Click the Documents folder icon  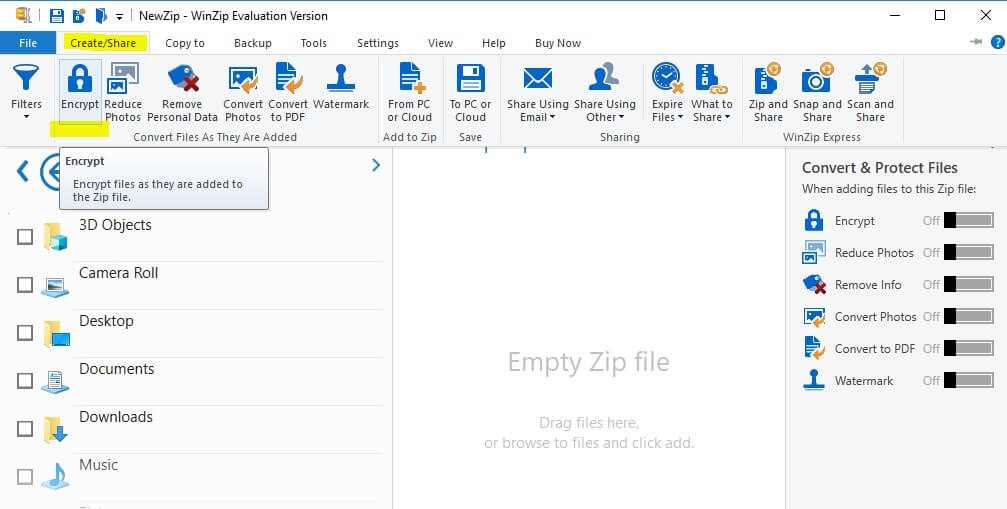tap(55, 381)
